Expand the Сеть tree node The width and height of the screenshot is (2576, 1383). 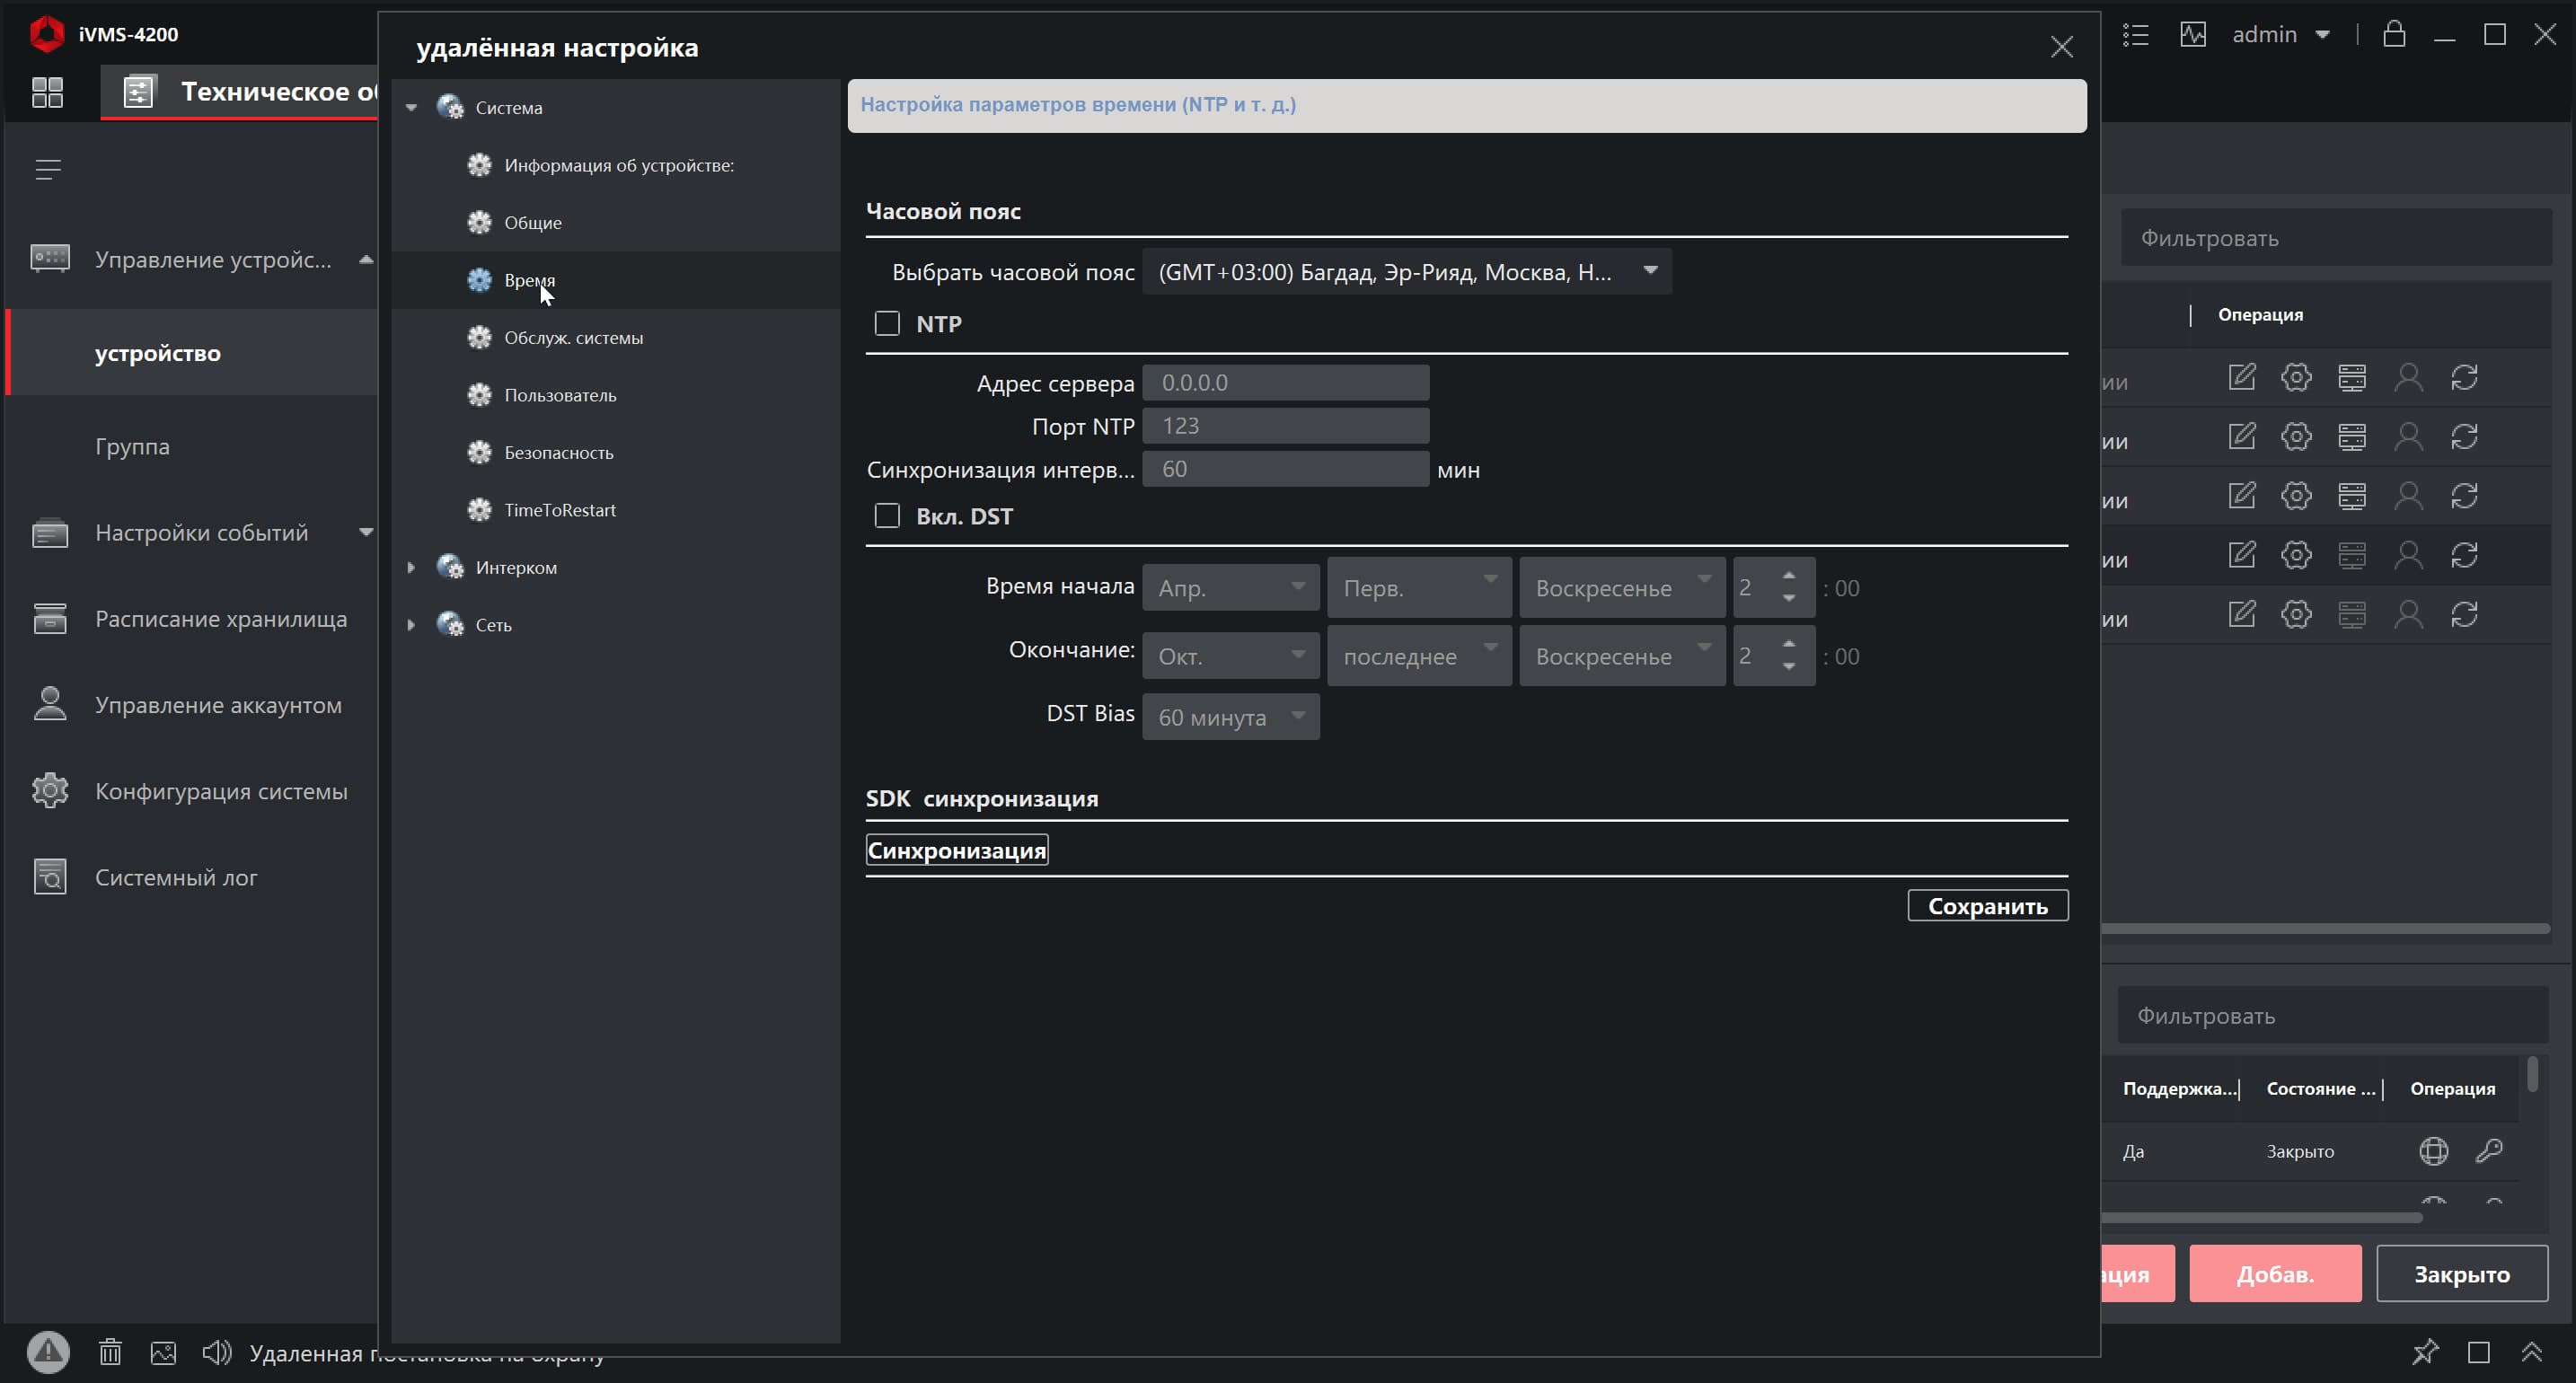pos(411,624)
